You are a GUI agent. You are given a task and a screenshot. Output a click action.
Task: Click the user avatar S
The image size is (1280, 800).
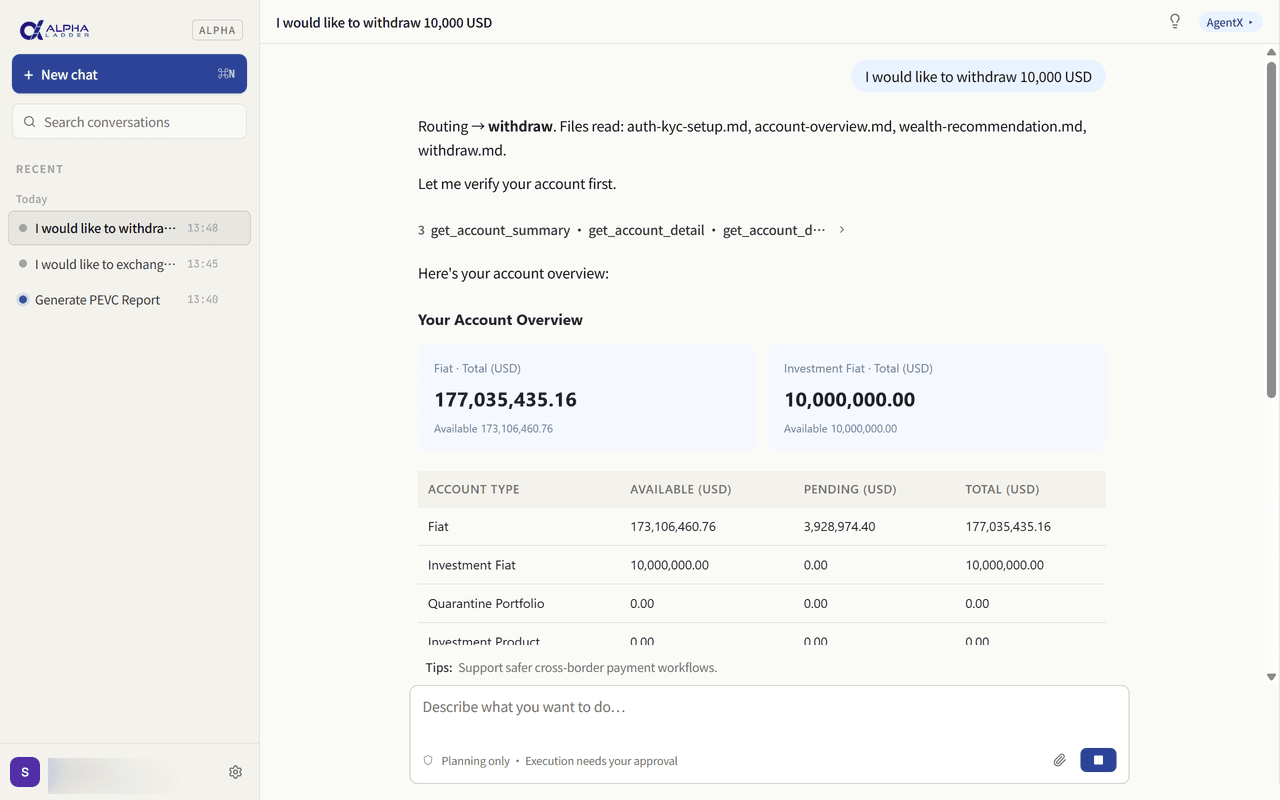[x=25, y=772]
